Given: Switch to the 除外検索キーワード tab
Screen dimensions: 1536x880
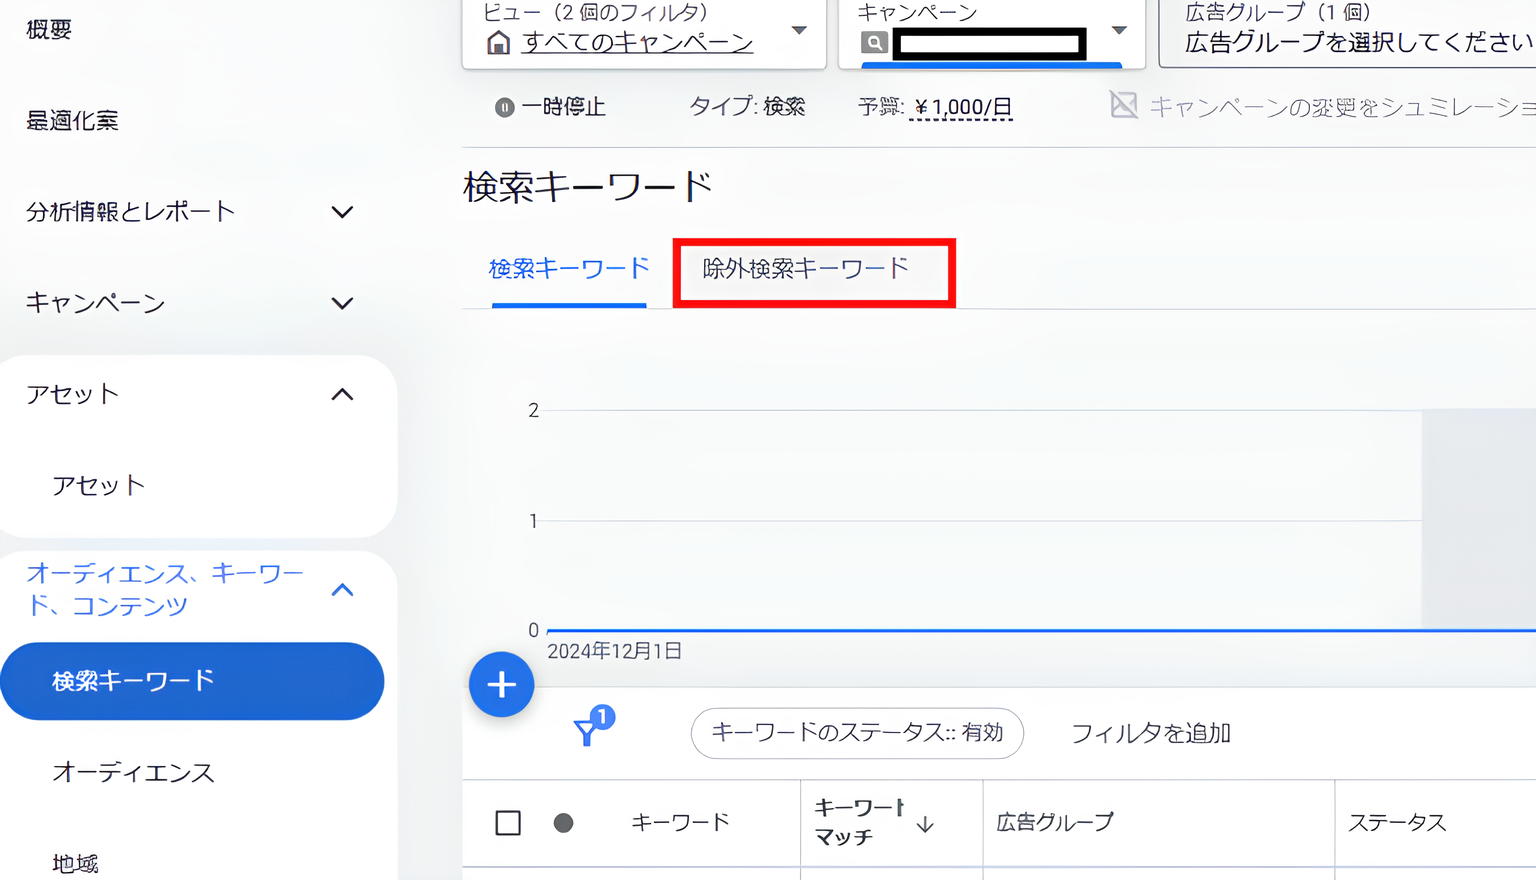Looking at the screenshot, I should coord(813,269).
